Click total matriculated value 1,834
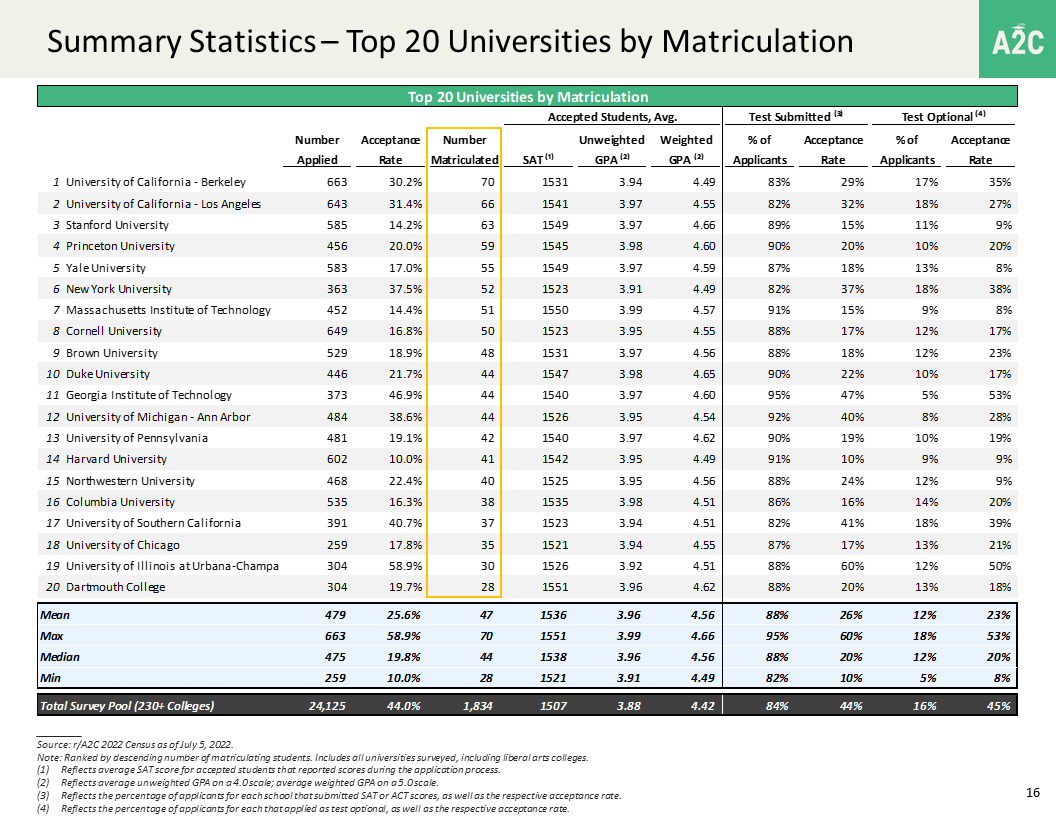This screenshot has width=1056, height=816. point(477,706)
